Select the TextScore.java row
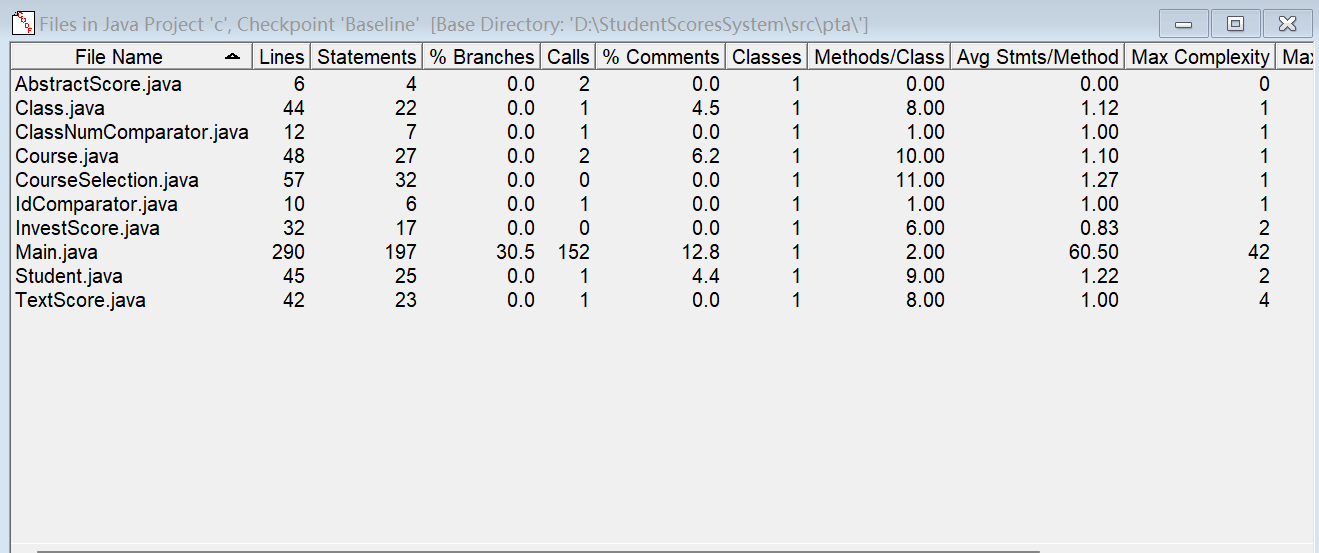Screen dimensions: 1319x553 click(x=80, y=300)
